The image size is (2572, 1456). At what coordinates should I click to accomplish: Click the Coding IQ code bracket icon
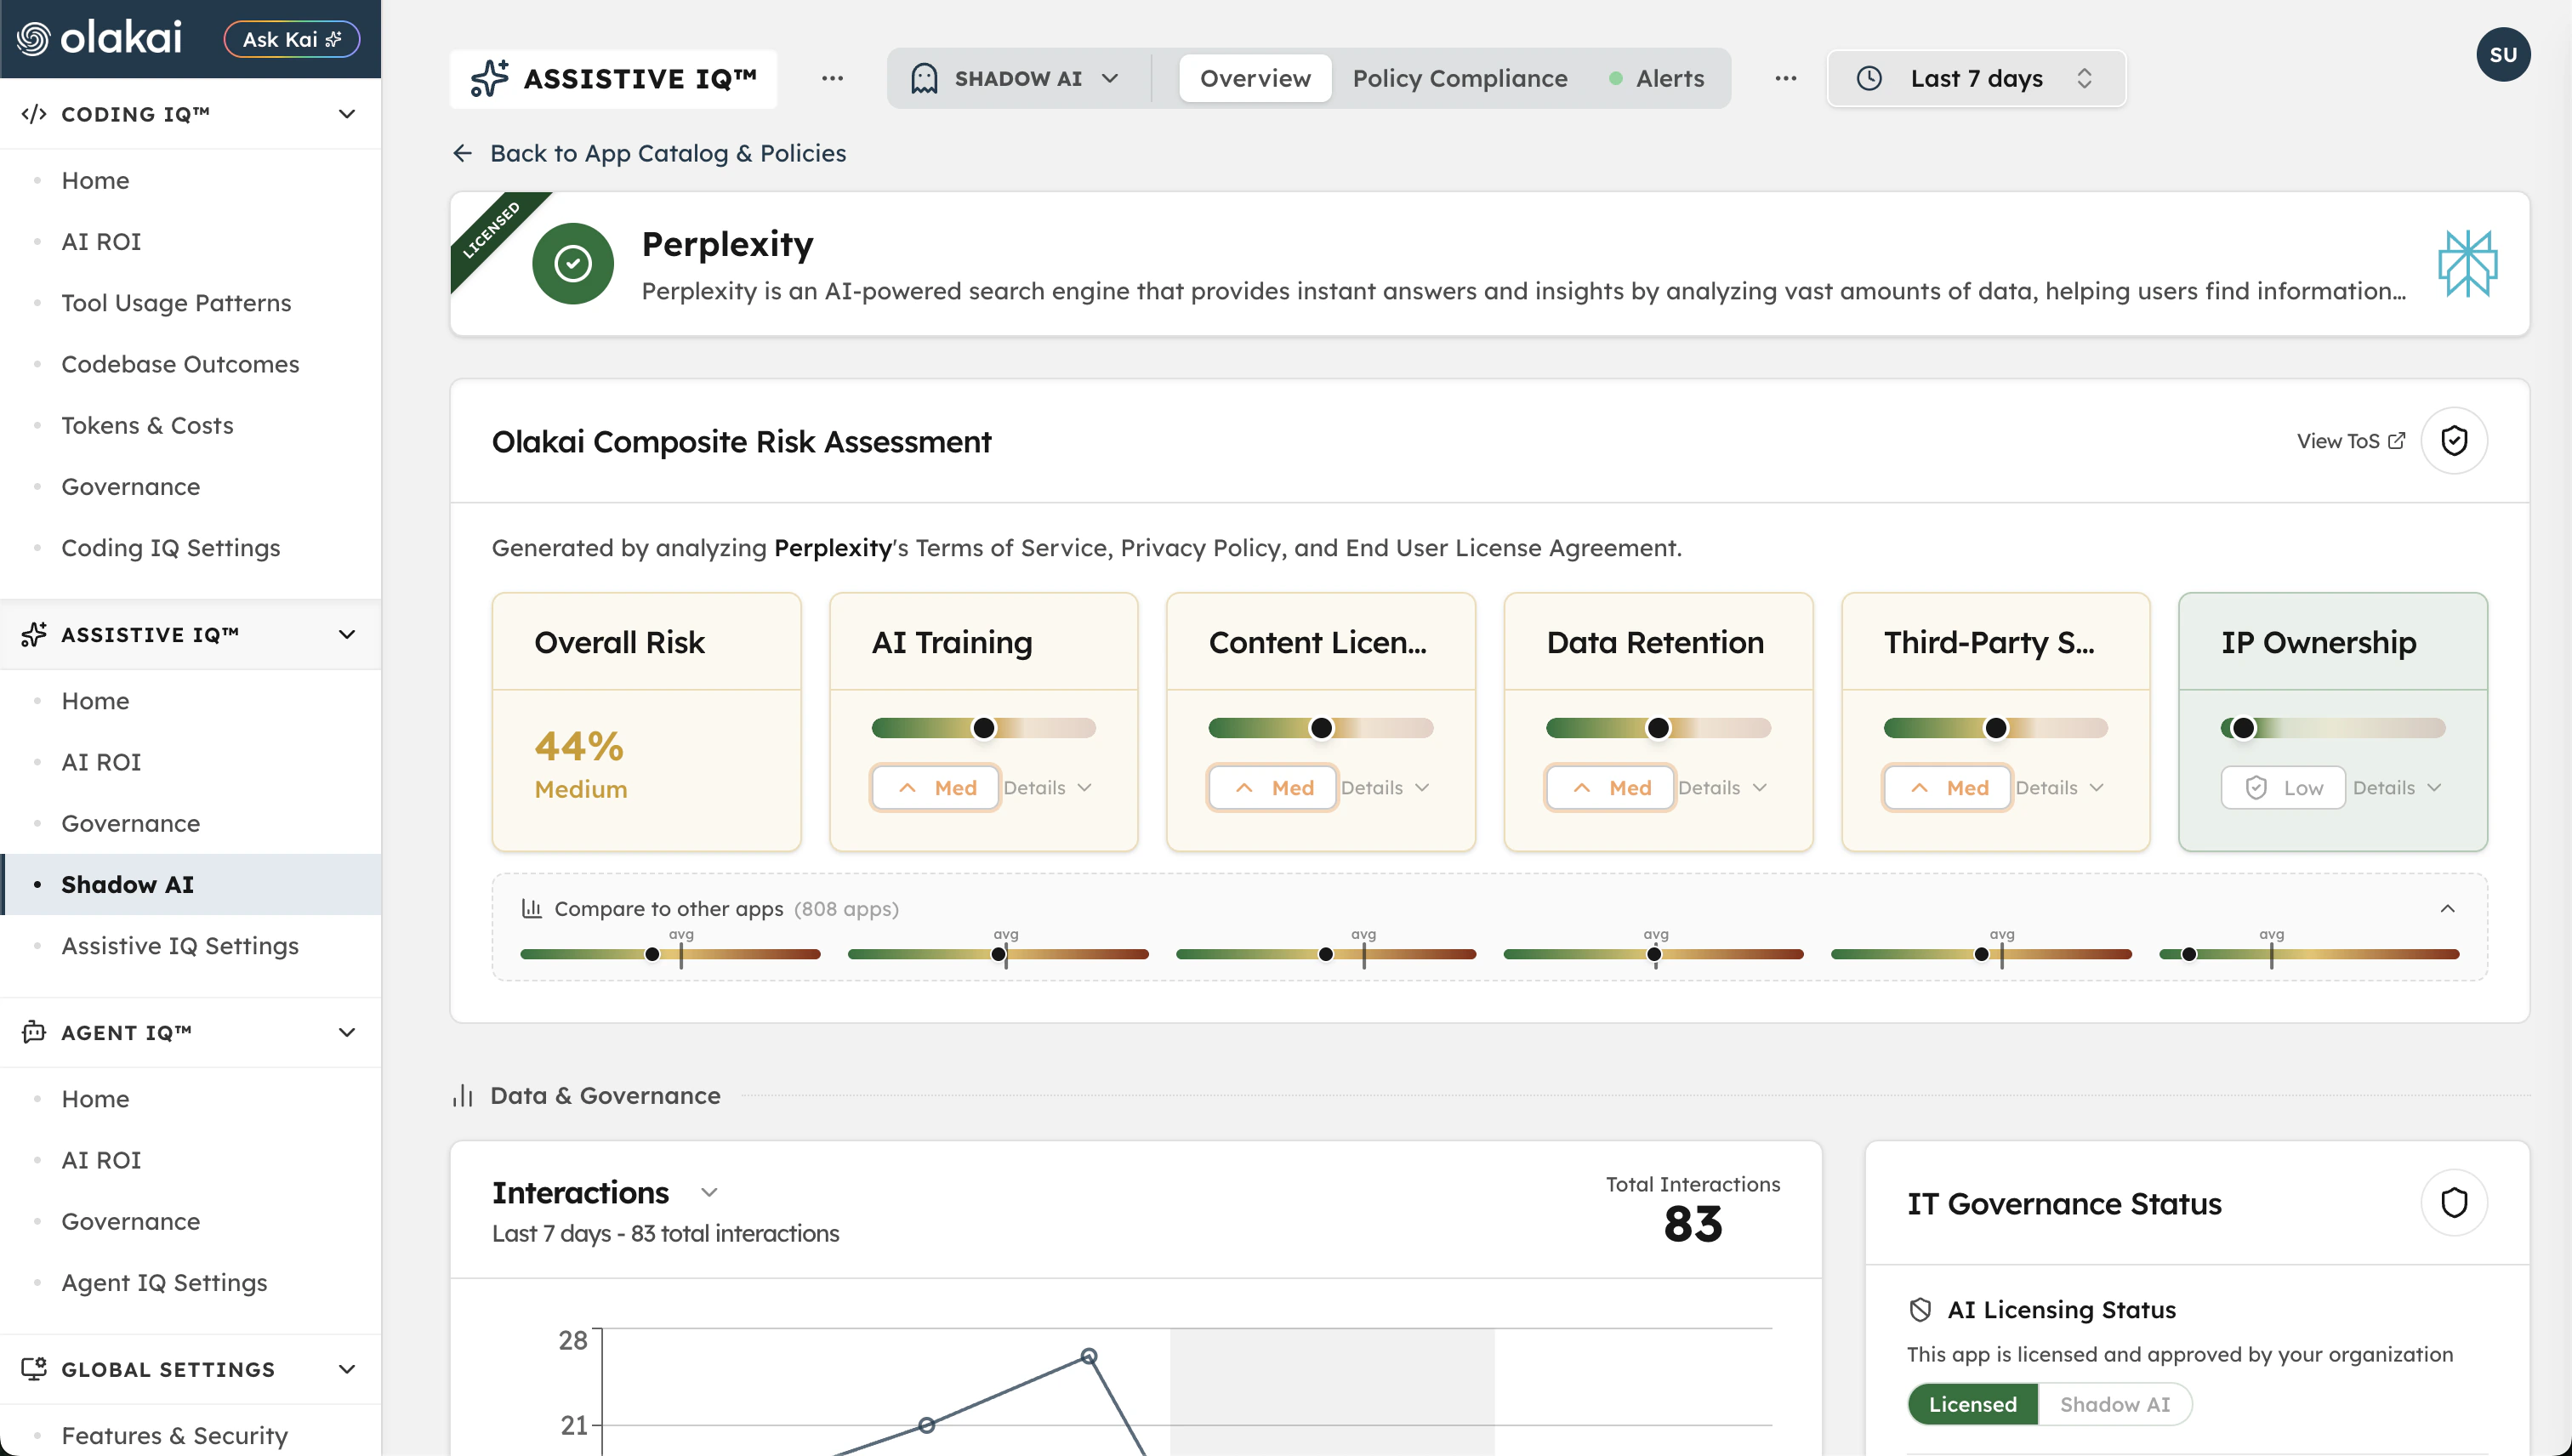(x=33, y=113)
